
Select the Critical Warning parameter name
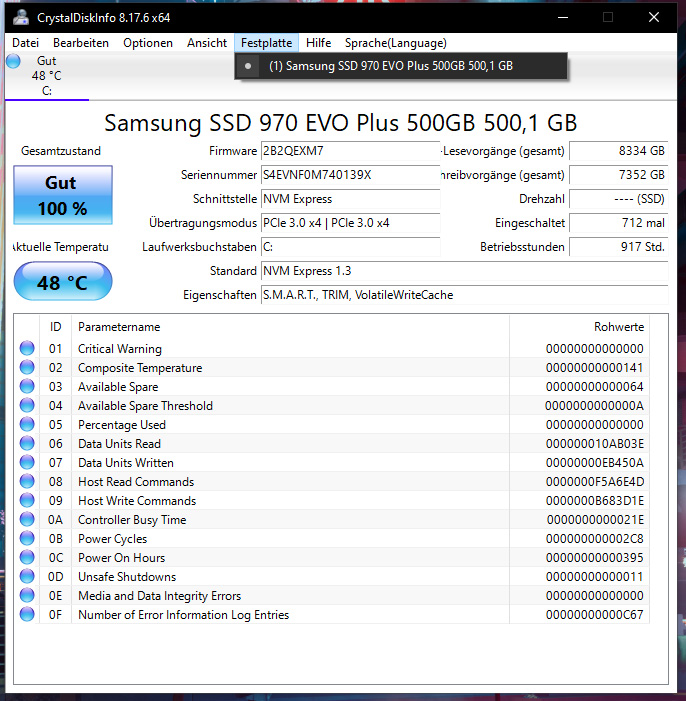(x=120, y=349)
